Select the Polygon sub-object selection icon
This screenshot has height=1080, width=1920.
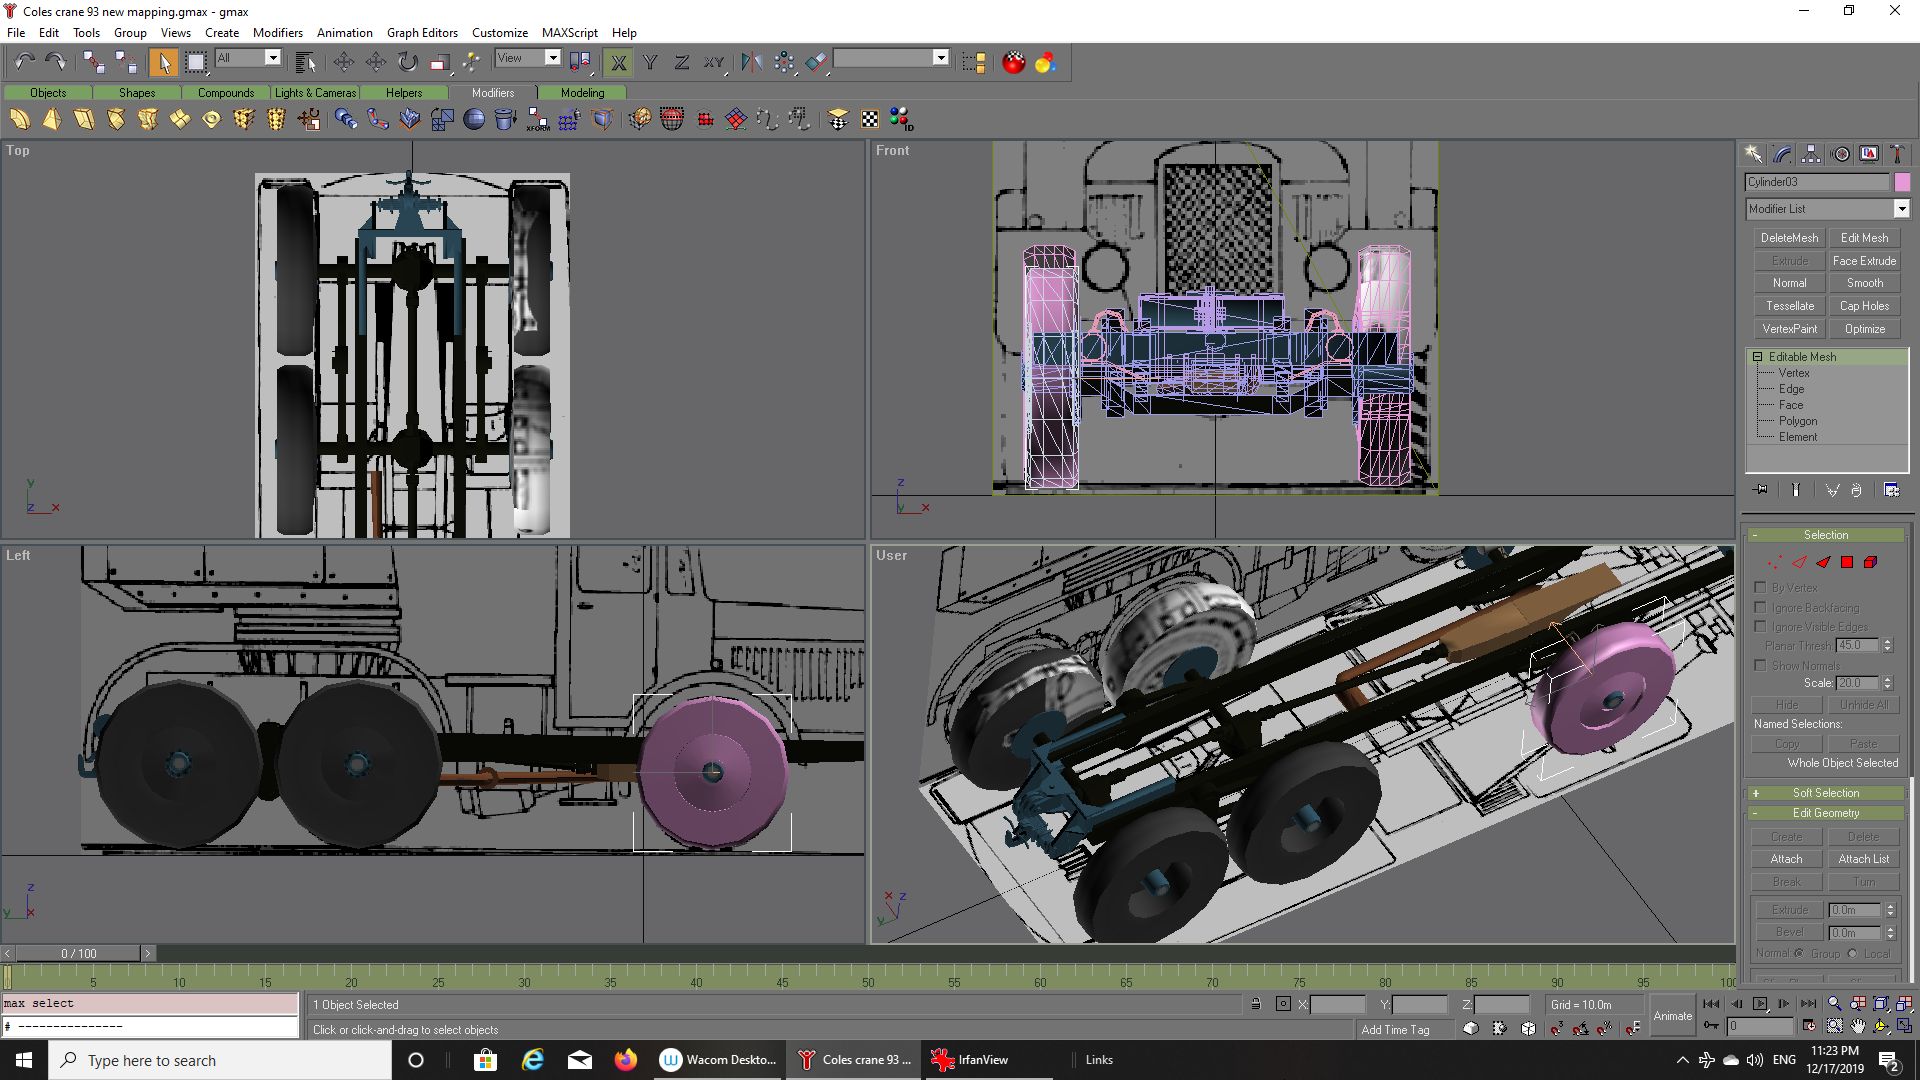(1847, 563)
